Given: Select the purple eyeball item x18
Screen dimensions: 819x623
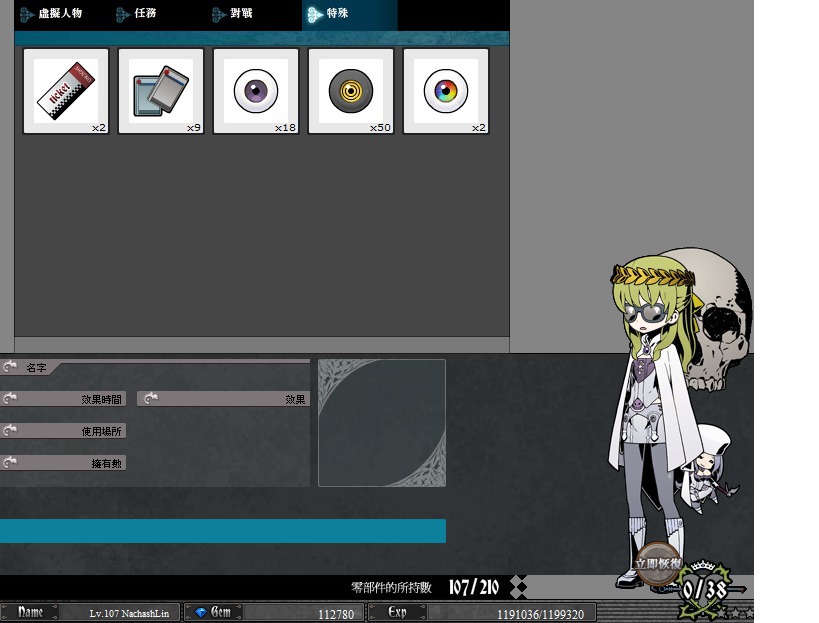Looking at the screenshot, I should click(x=256, y=91).
